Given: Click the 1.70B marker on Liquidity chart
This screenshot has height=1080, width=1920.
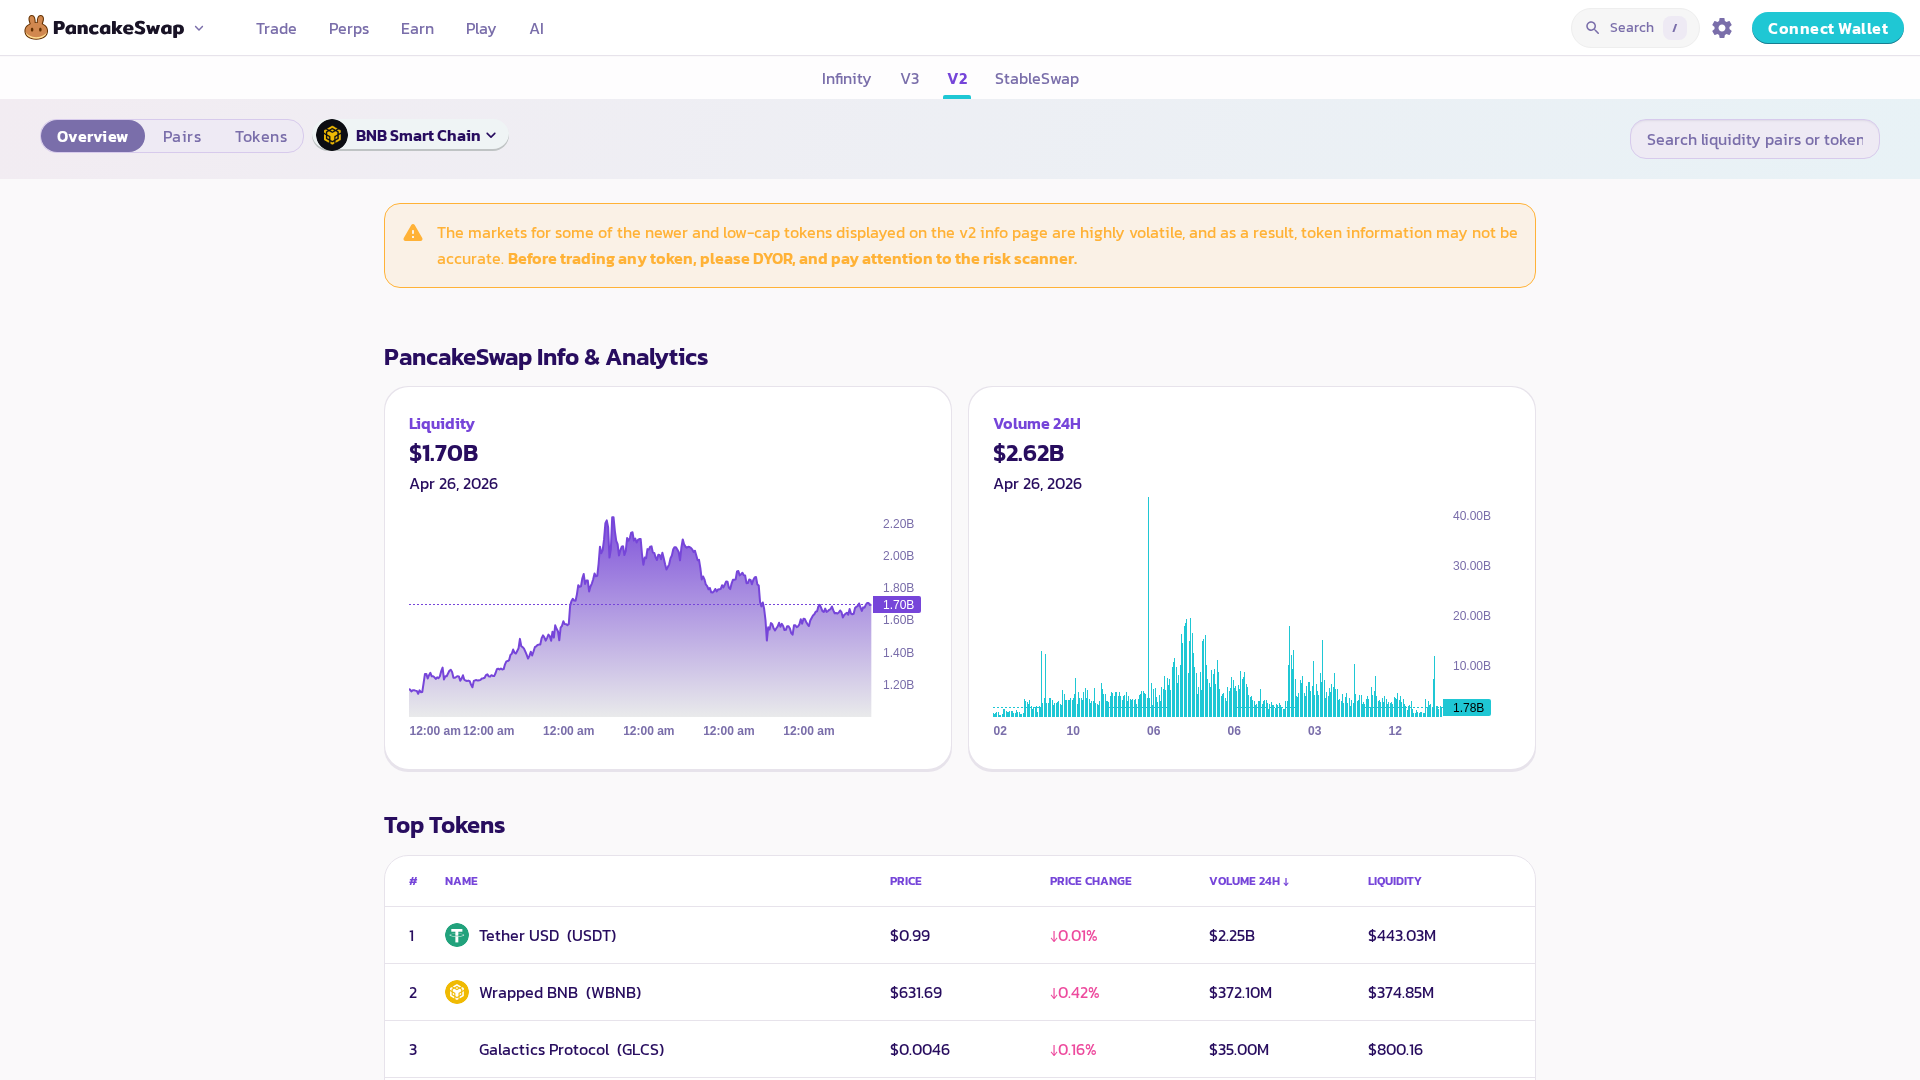Looking at the screenshot, I should [x=897, y=605].
